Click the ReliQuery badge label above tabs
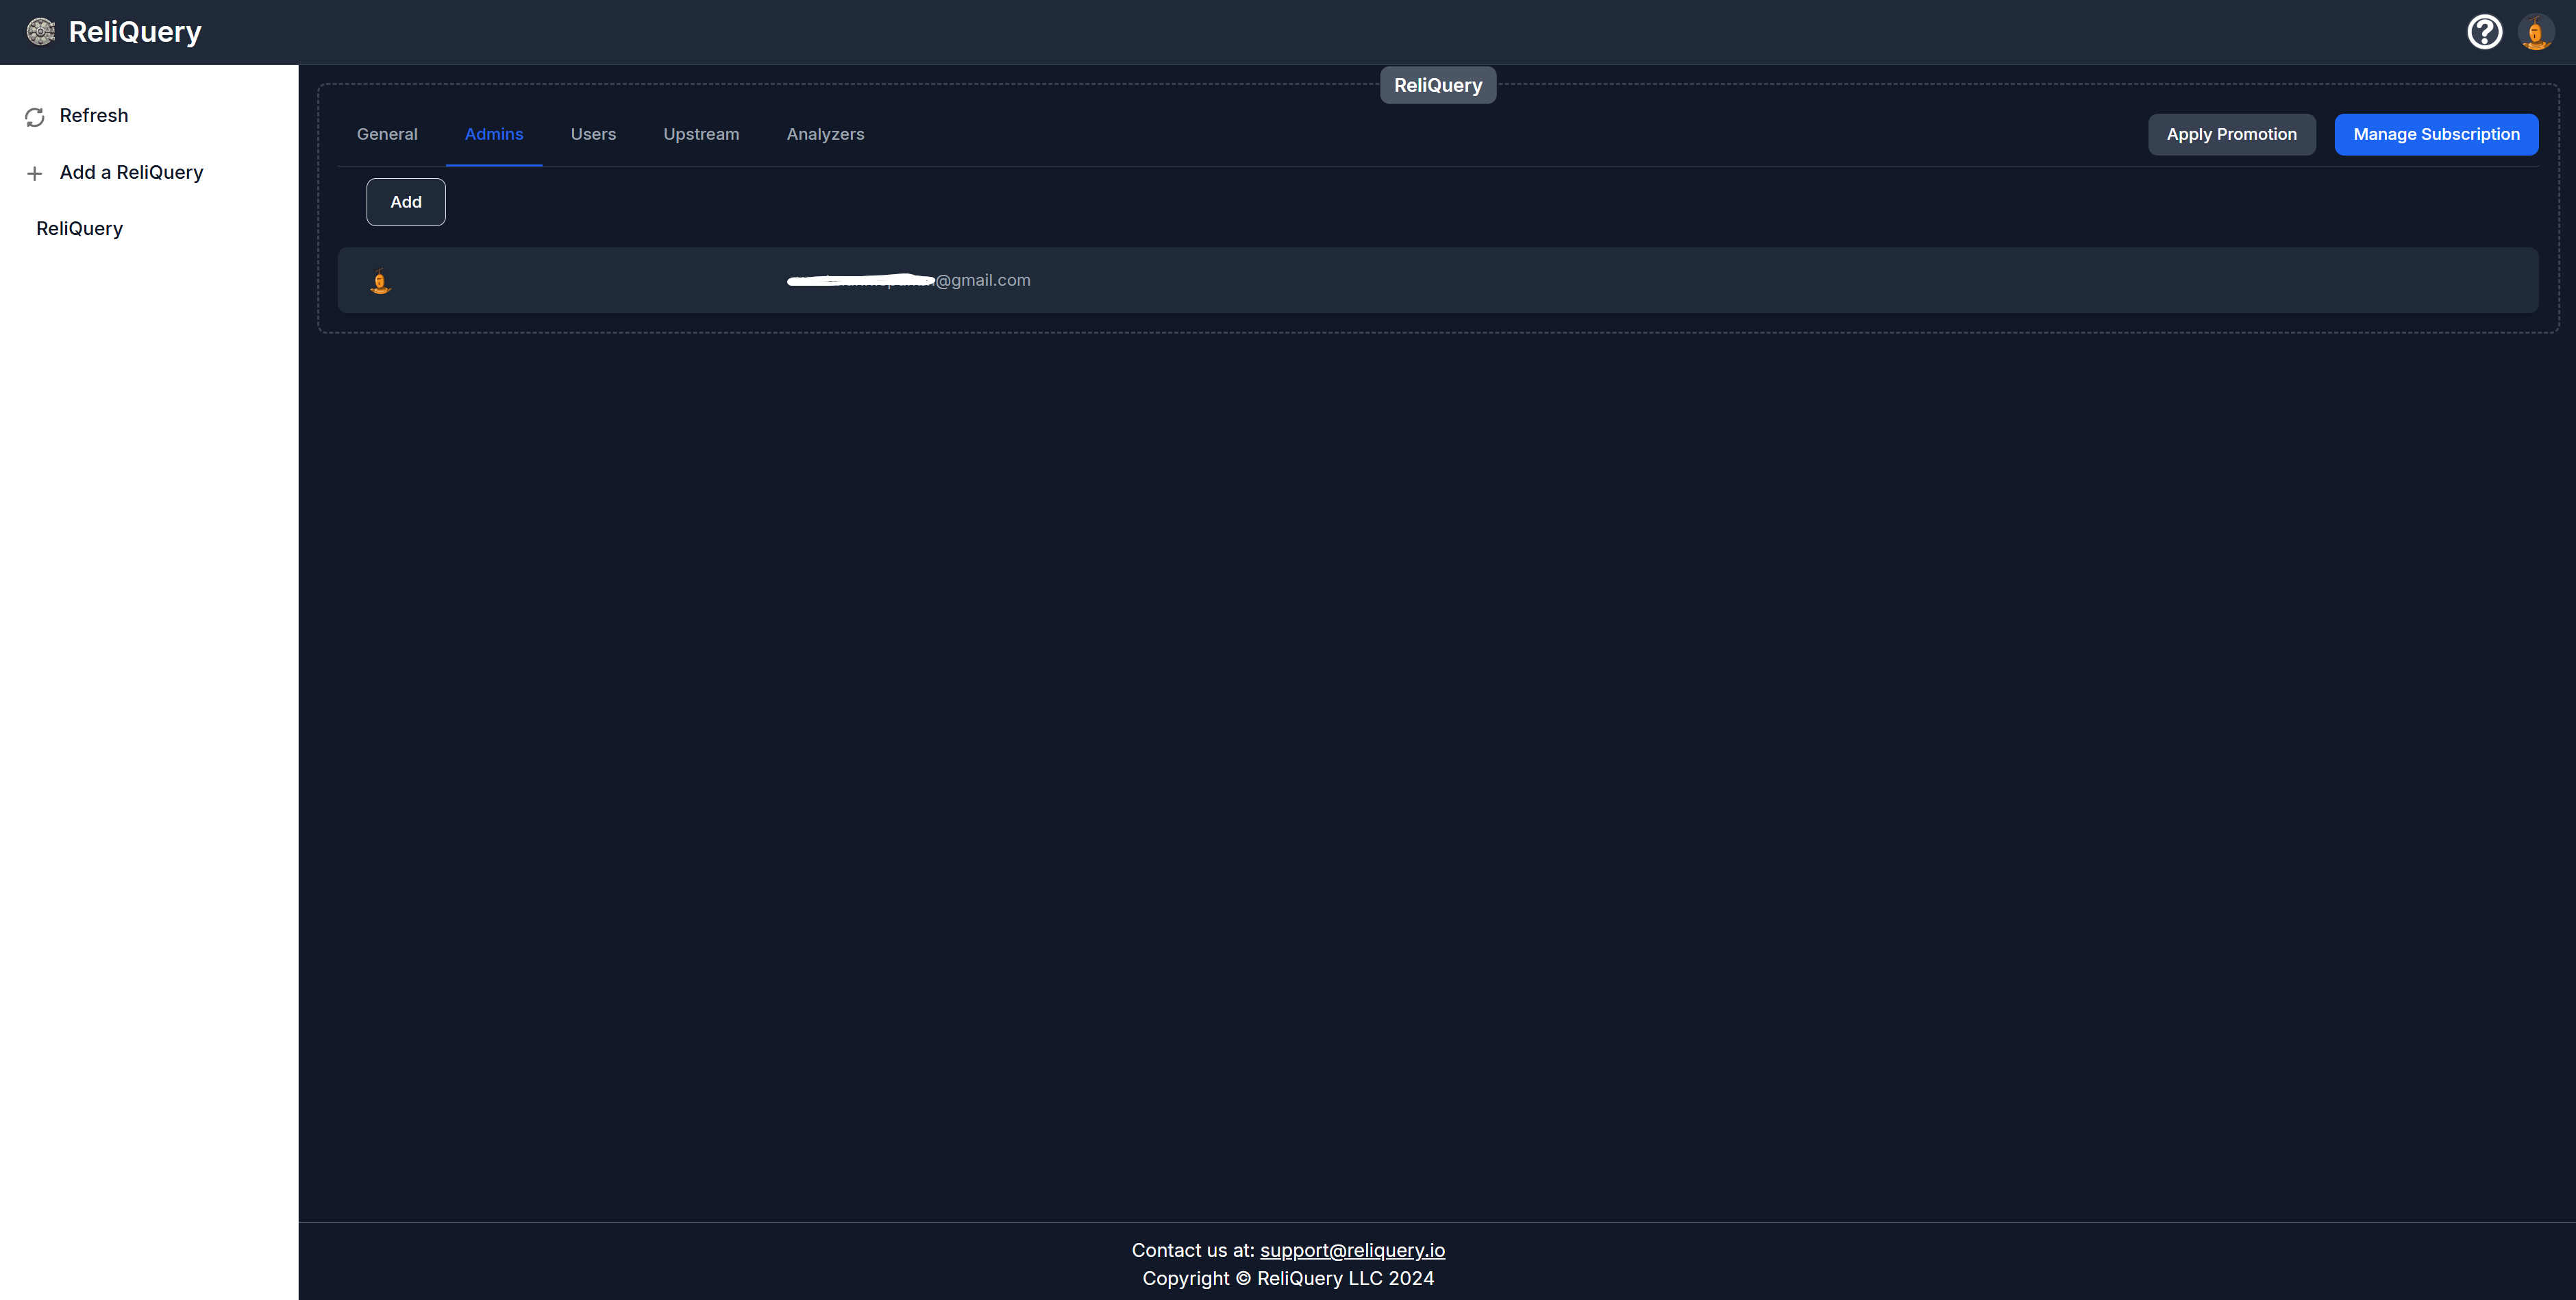 pos(1438,85)
